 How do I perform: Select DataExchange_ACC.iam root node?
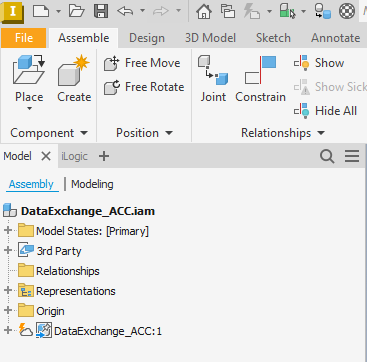(x=88, y=211)
